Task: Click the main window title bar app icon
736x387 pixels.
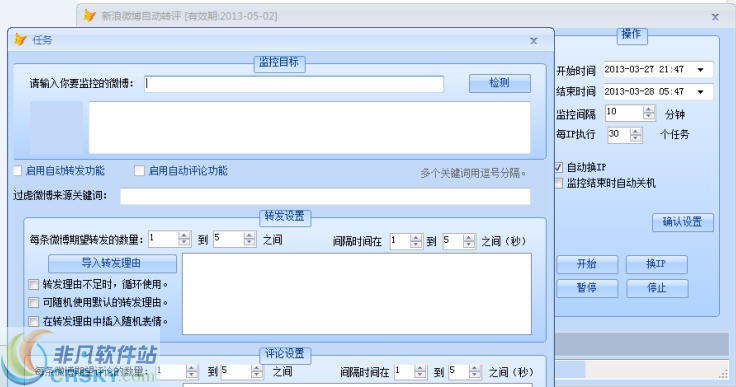Action: click(x=89, y=16)
